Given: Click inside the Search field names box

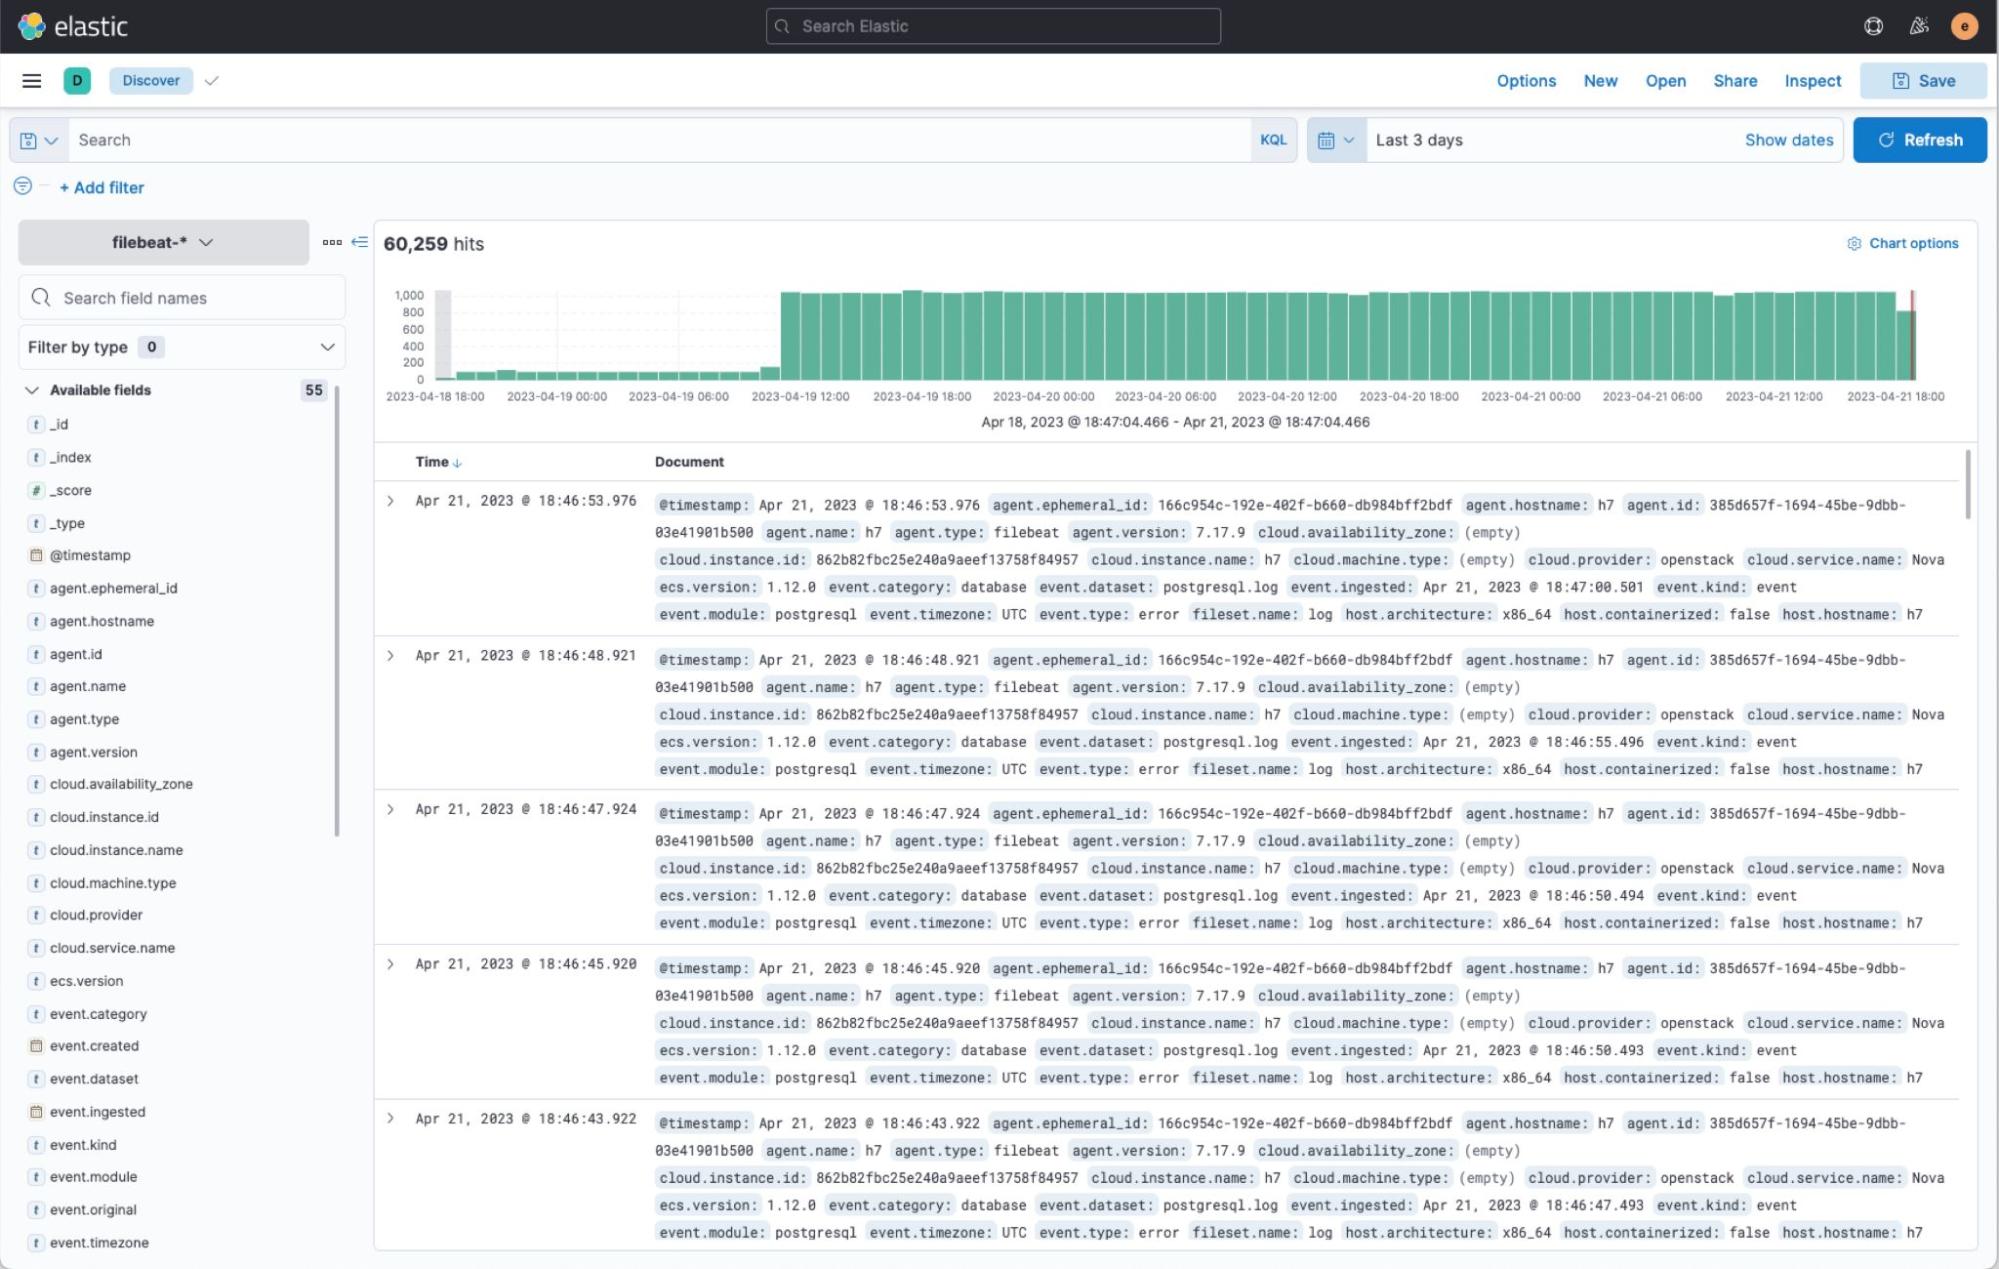Looking at the screenshot, I should 180,297.
